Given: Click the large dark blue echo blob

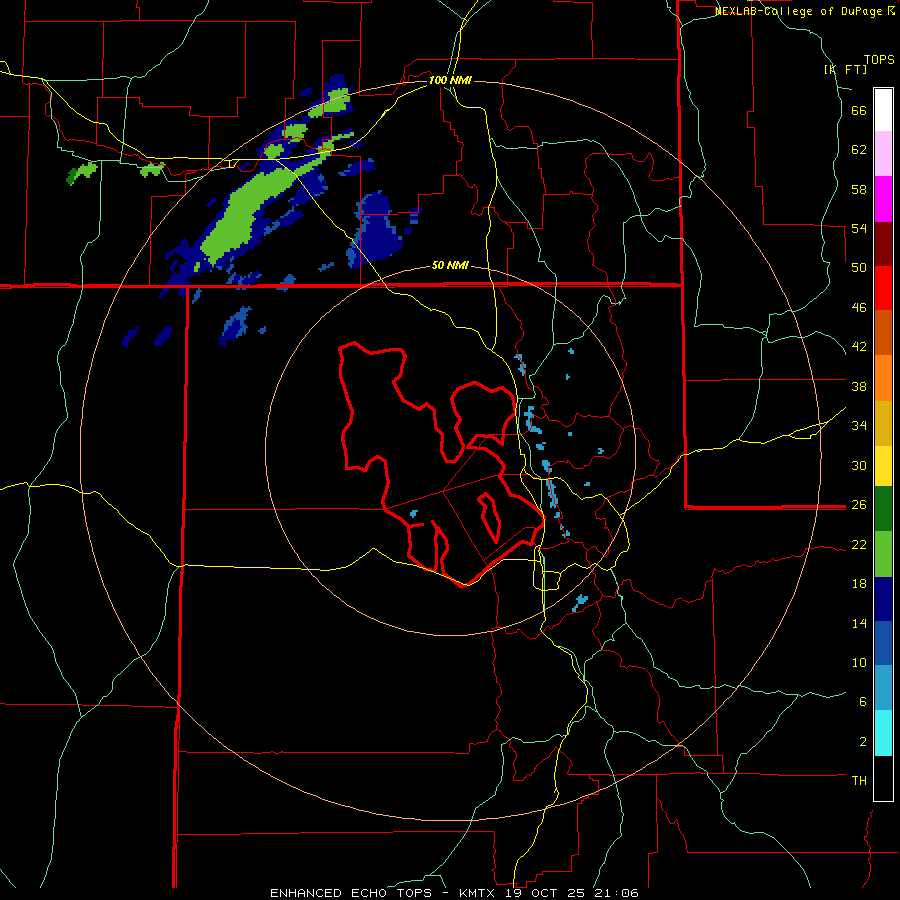Looking at the screenshot, I should [x=376, y=230].
